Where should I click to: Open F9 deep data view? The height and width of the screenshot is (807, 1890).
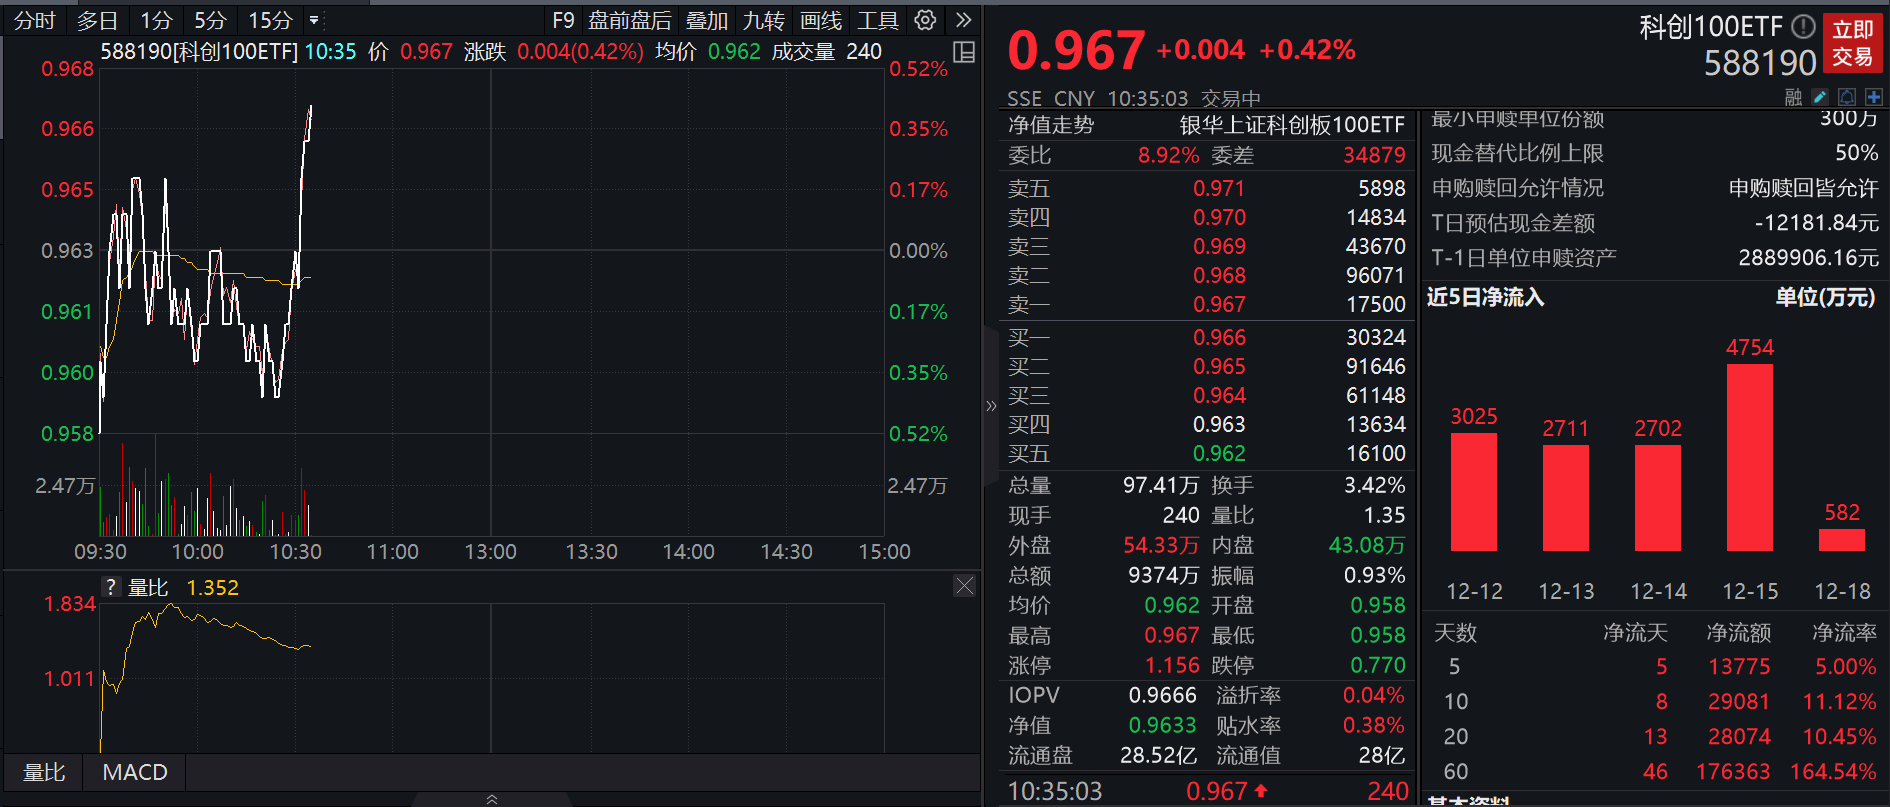(x=563, y=20)
